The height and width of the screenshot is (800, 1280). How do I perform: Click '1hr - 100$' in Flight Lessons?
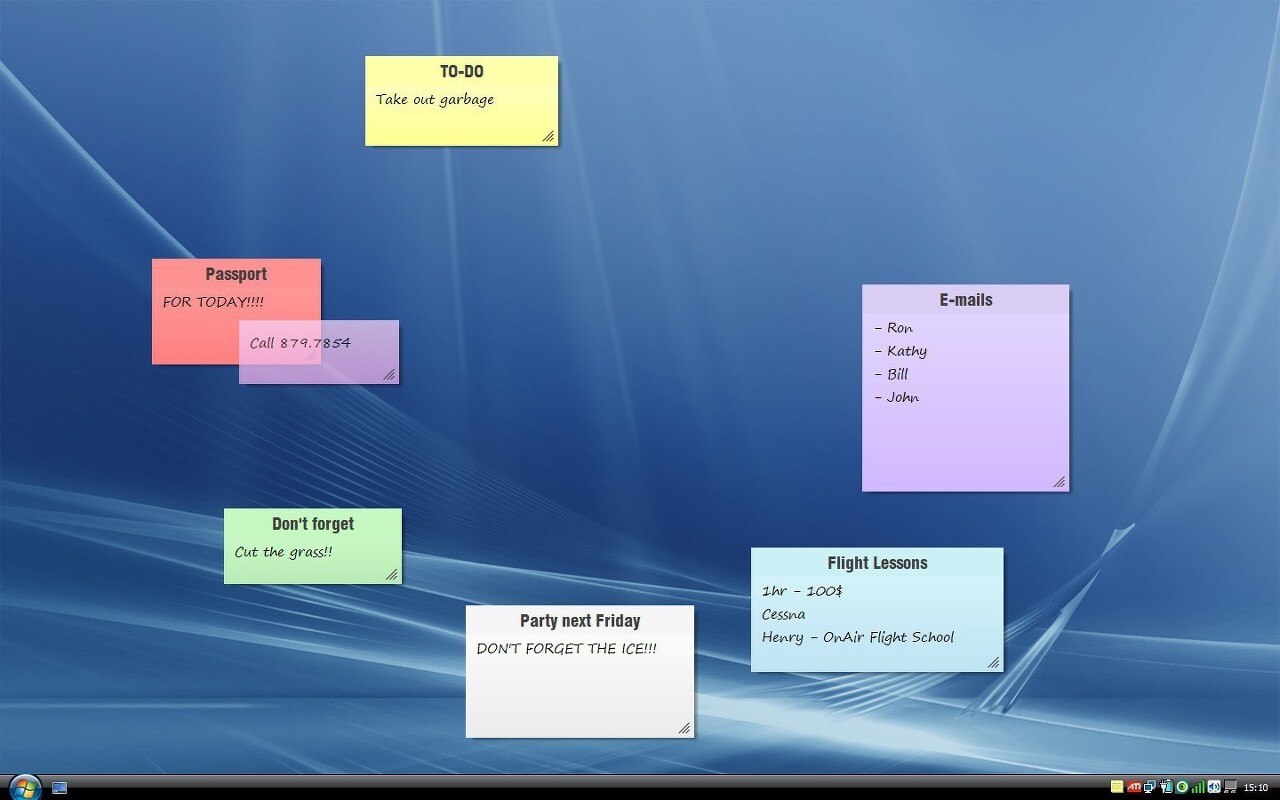point(802,590)
